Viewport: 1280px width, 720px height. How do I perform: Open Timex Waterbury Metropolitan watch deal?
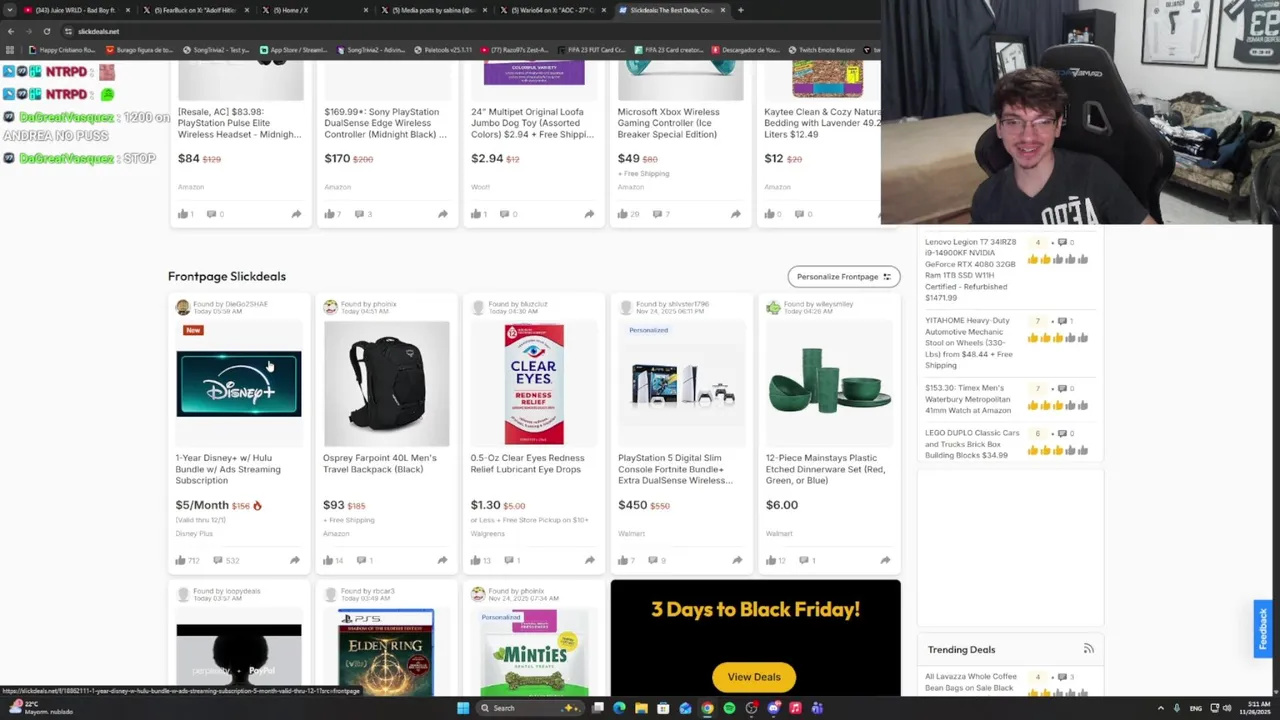click(968, 399)
